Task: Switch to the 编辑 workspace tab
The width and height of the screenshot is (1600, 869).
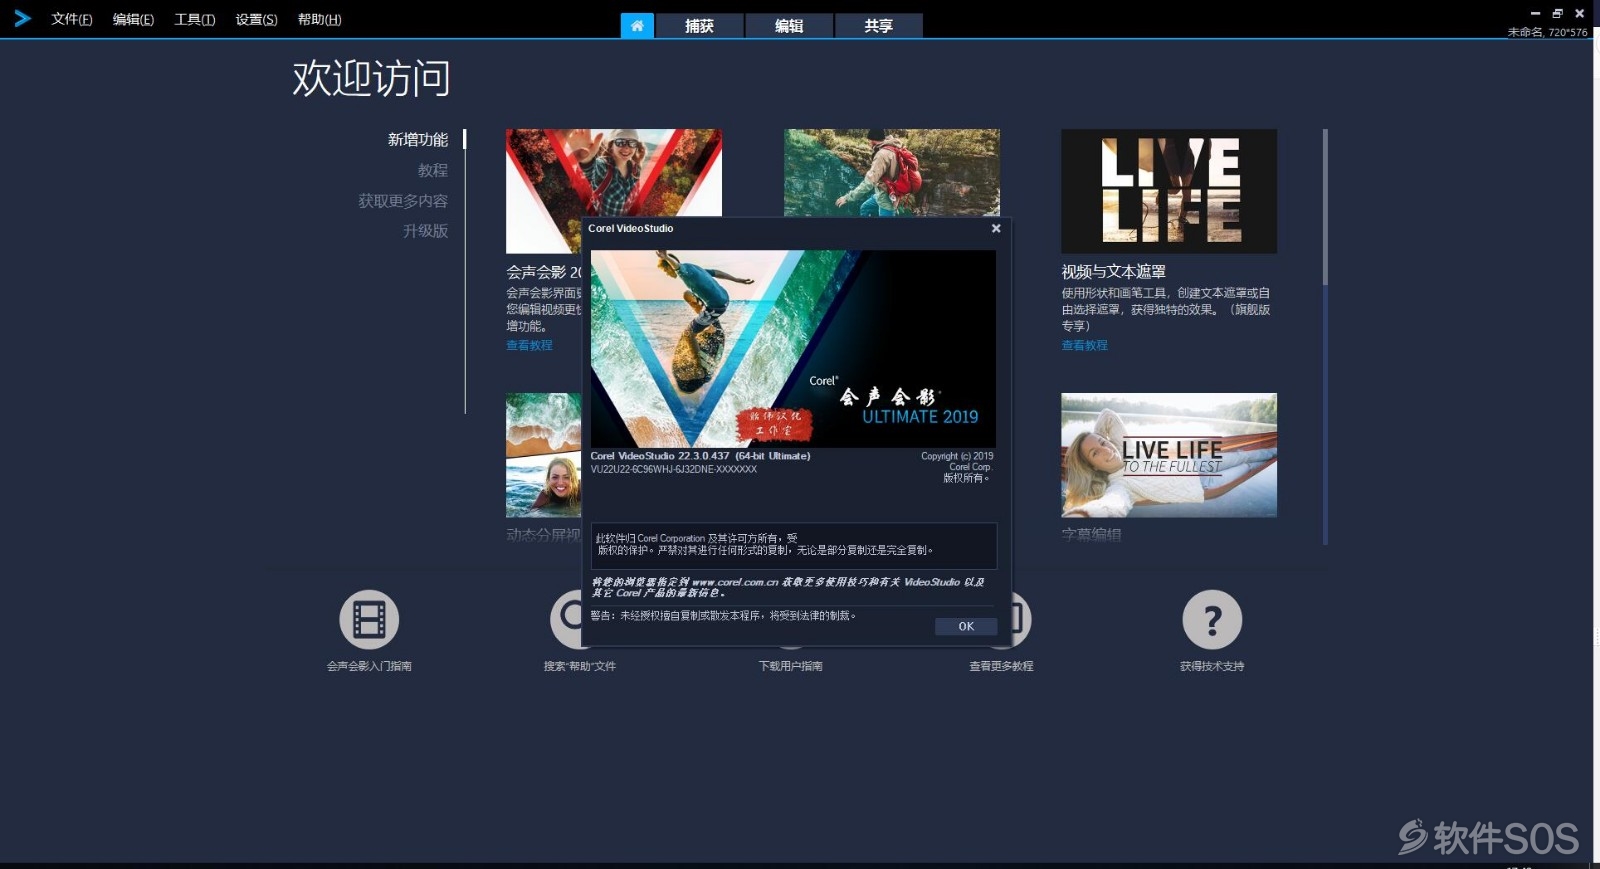Action: [x=789, y=25]
